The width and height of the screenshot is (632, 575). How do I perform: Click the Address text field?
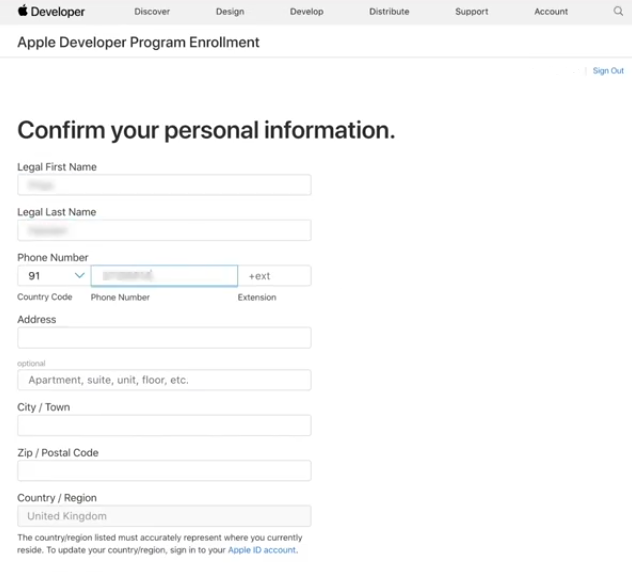(164, 338)
